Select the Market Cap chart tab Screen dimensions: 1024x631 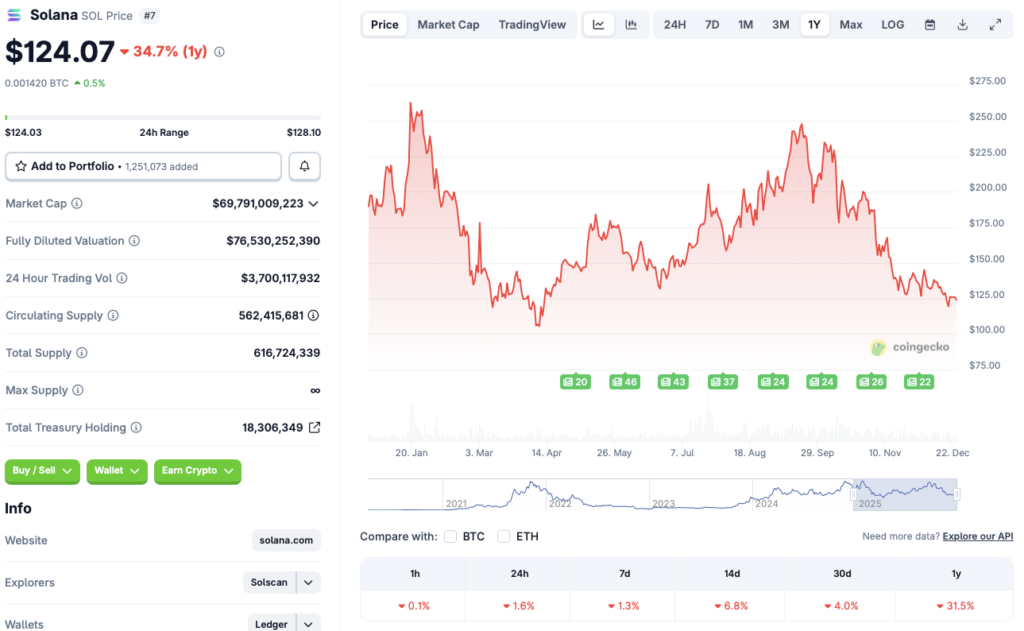tap(448, 24)
